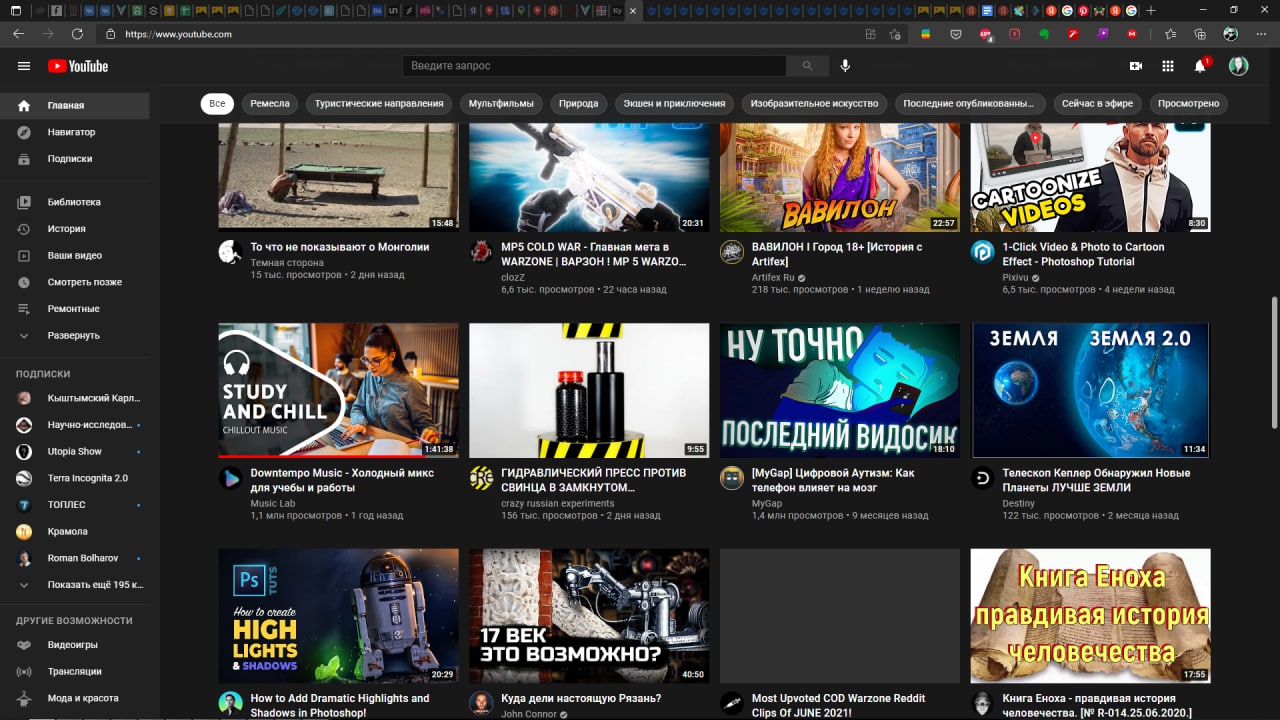Open the Куда дели настоящую Рязань? title

581,699
